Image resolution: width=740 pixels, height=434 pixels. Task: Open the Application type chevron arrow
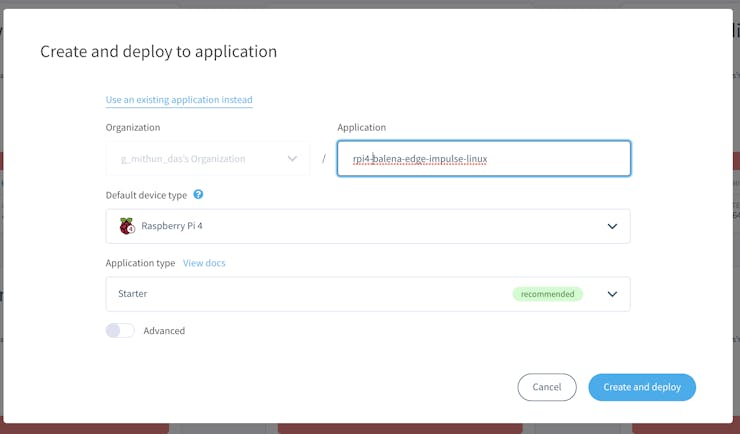coord(612,294)
